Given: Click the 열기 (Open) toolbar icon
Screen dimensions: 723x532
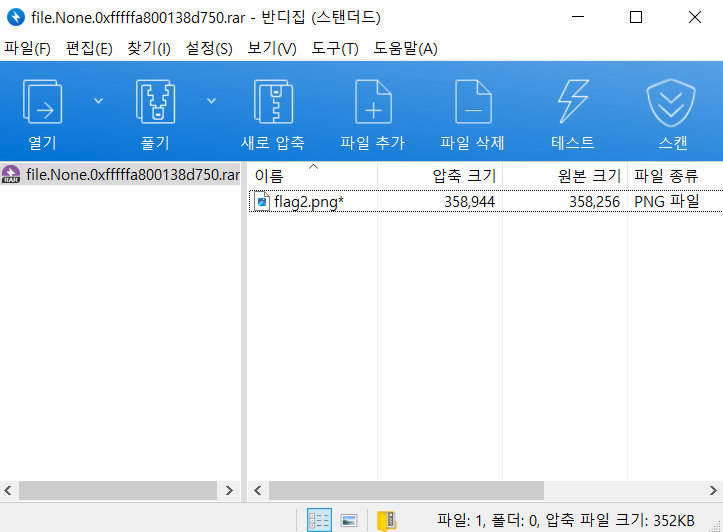Looking at the screenshot, I should [42, 102].
